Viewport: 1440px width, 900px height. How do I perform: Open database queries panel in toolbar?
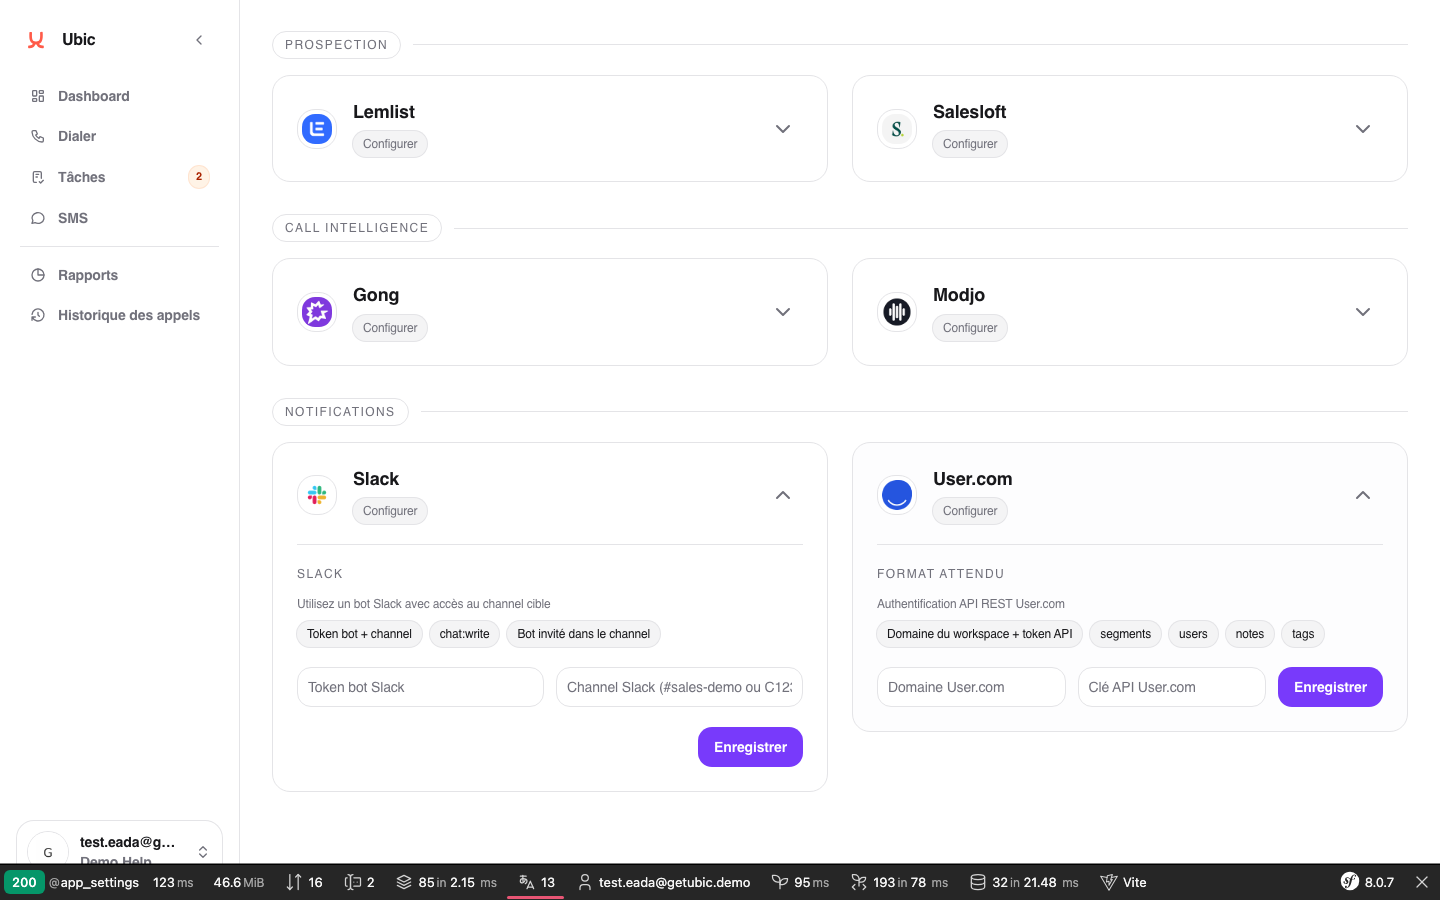(x=1024, y=882)
